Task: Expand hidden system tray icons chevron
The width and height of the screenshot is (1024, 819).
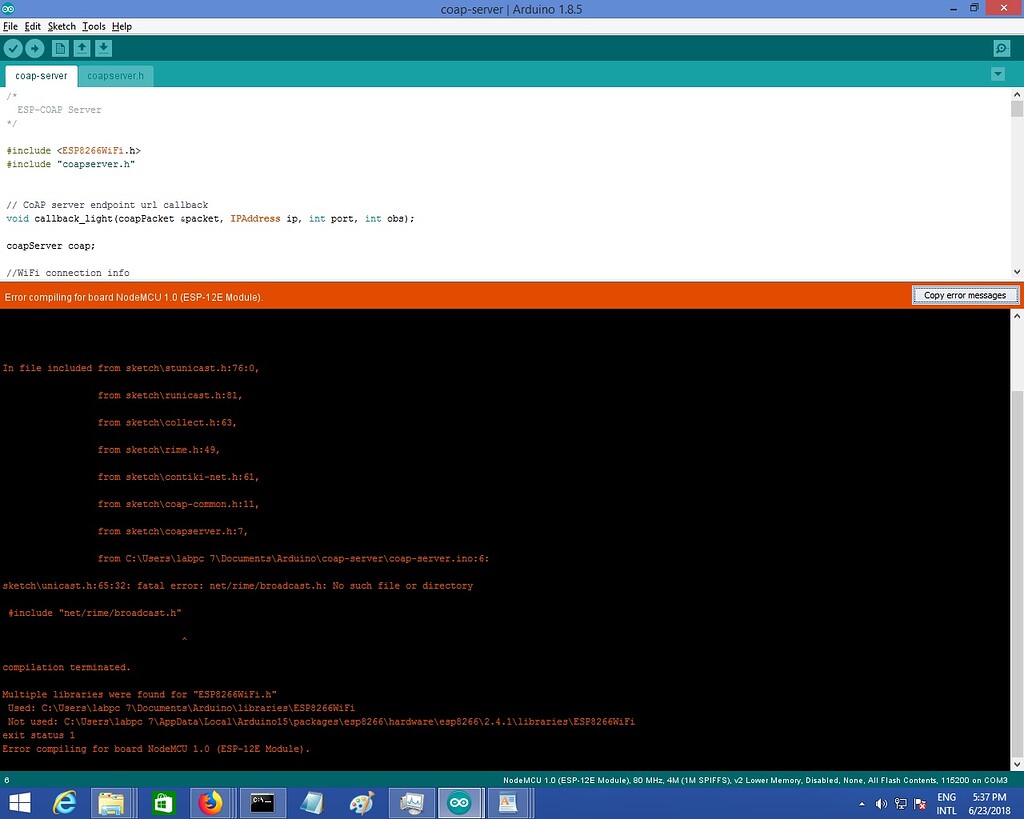Action: 861,803
